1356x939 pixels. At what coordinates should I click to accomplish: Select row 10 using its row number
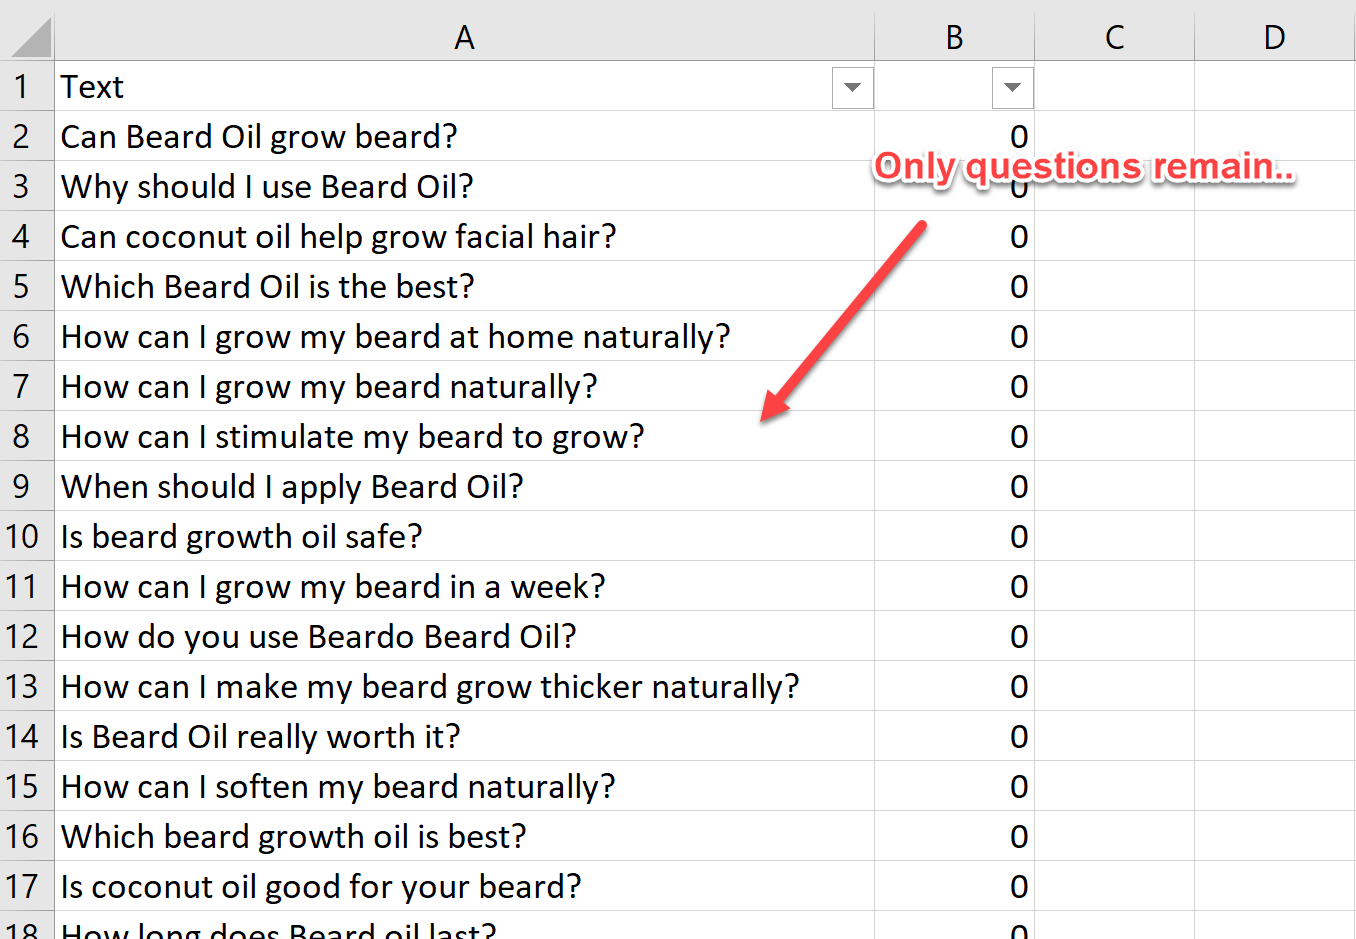click(x=27, y=536)
